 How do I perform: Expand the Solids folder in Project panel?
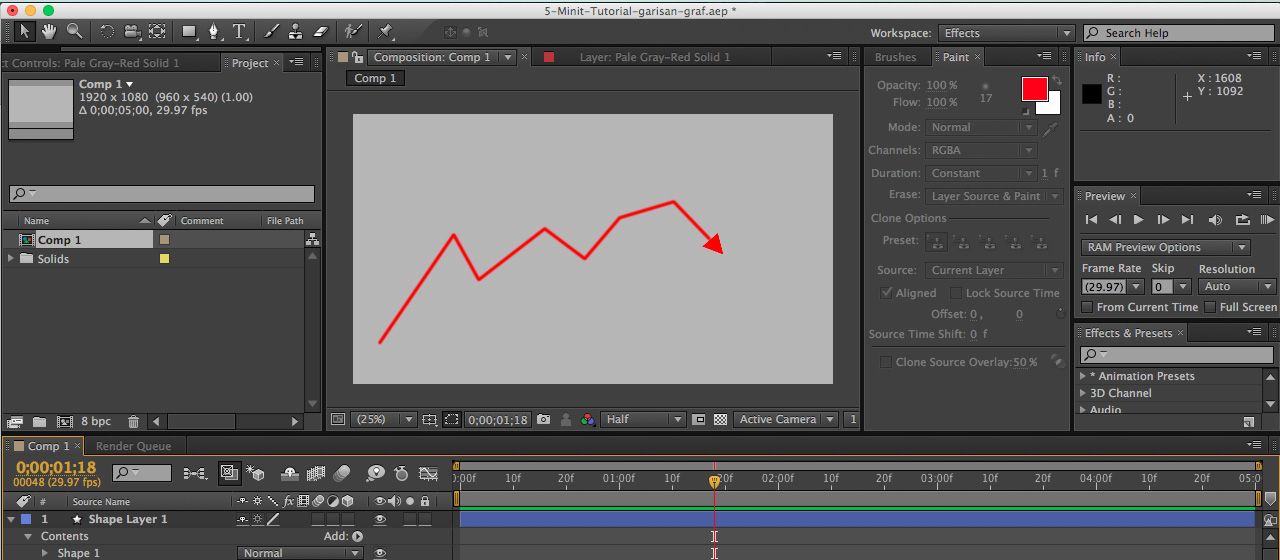pos(11,259)
